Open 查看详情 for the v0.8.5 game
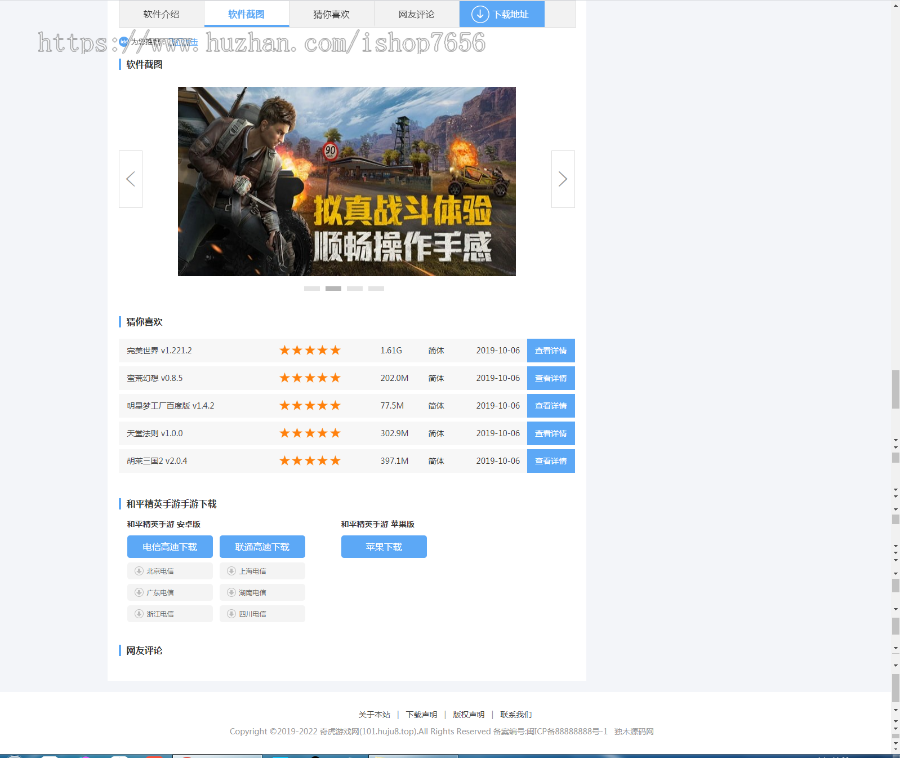900x758 pixels. click(x=551, y=378)
